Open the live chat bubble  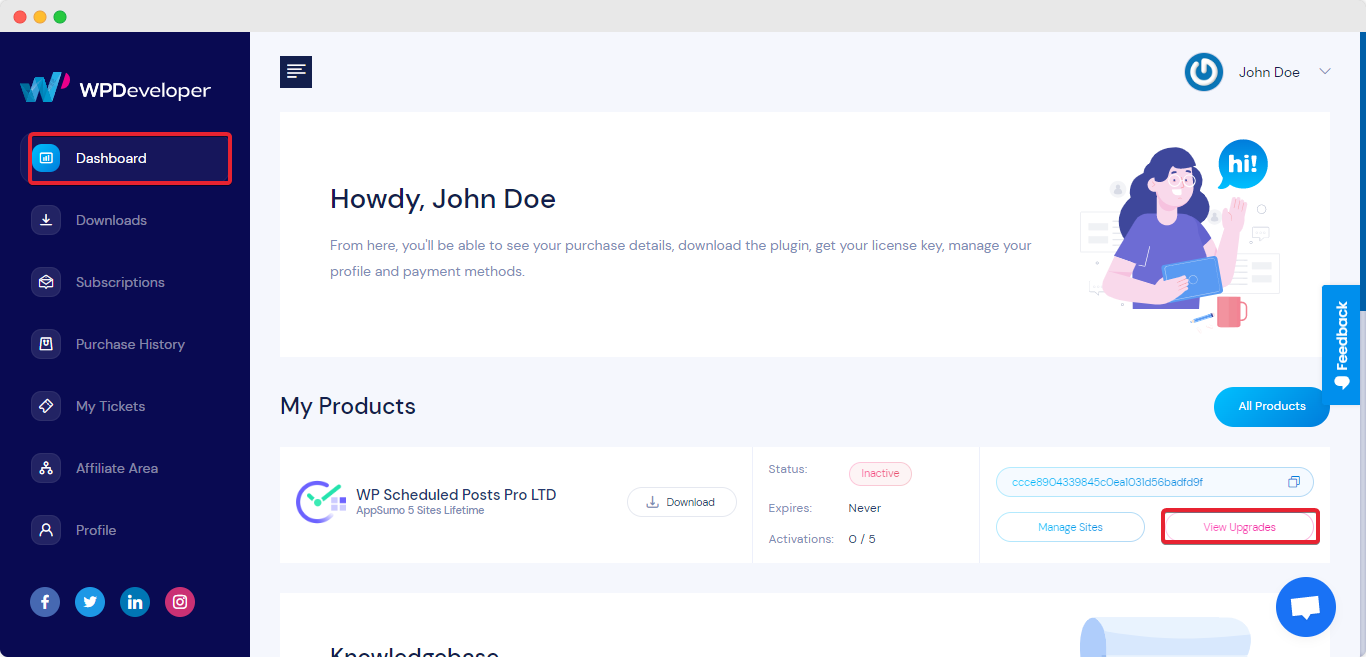coord(1306,607)
